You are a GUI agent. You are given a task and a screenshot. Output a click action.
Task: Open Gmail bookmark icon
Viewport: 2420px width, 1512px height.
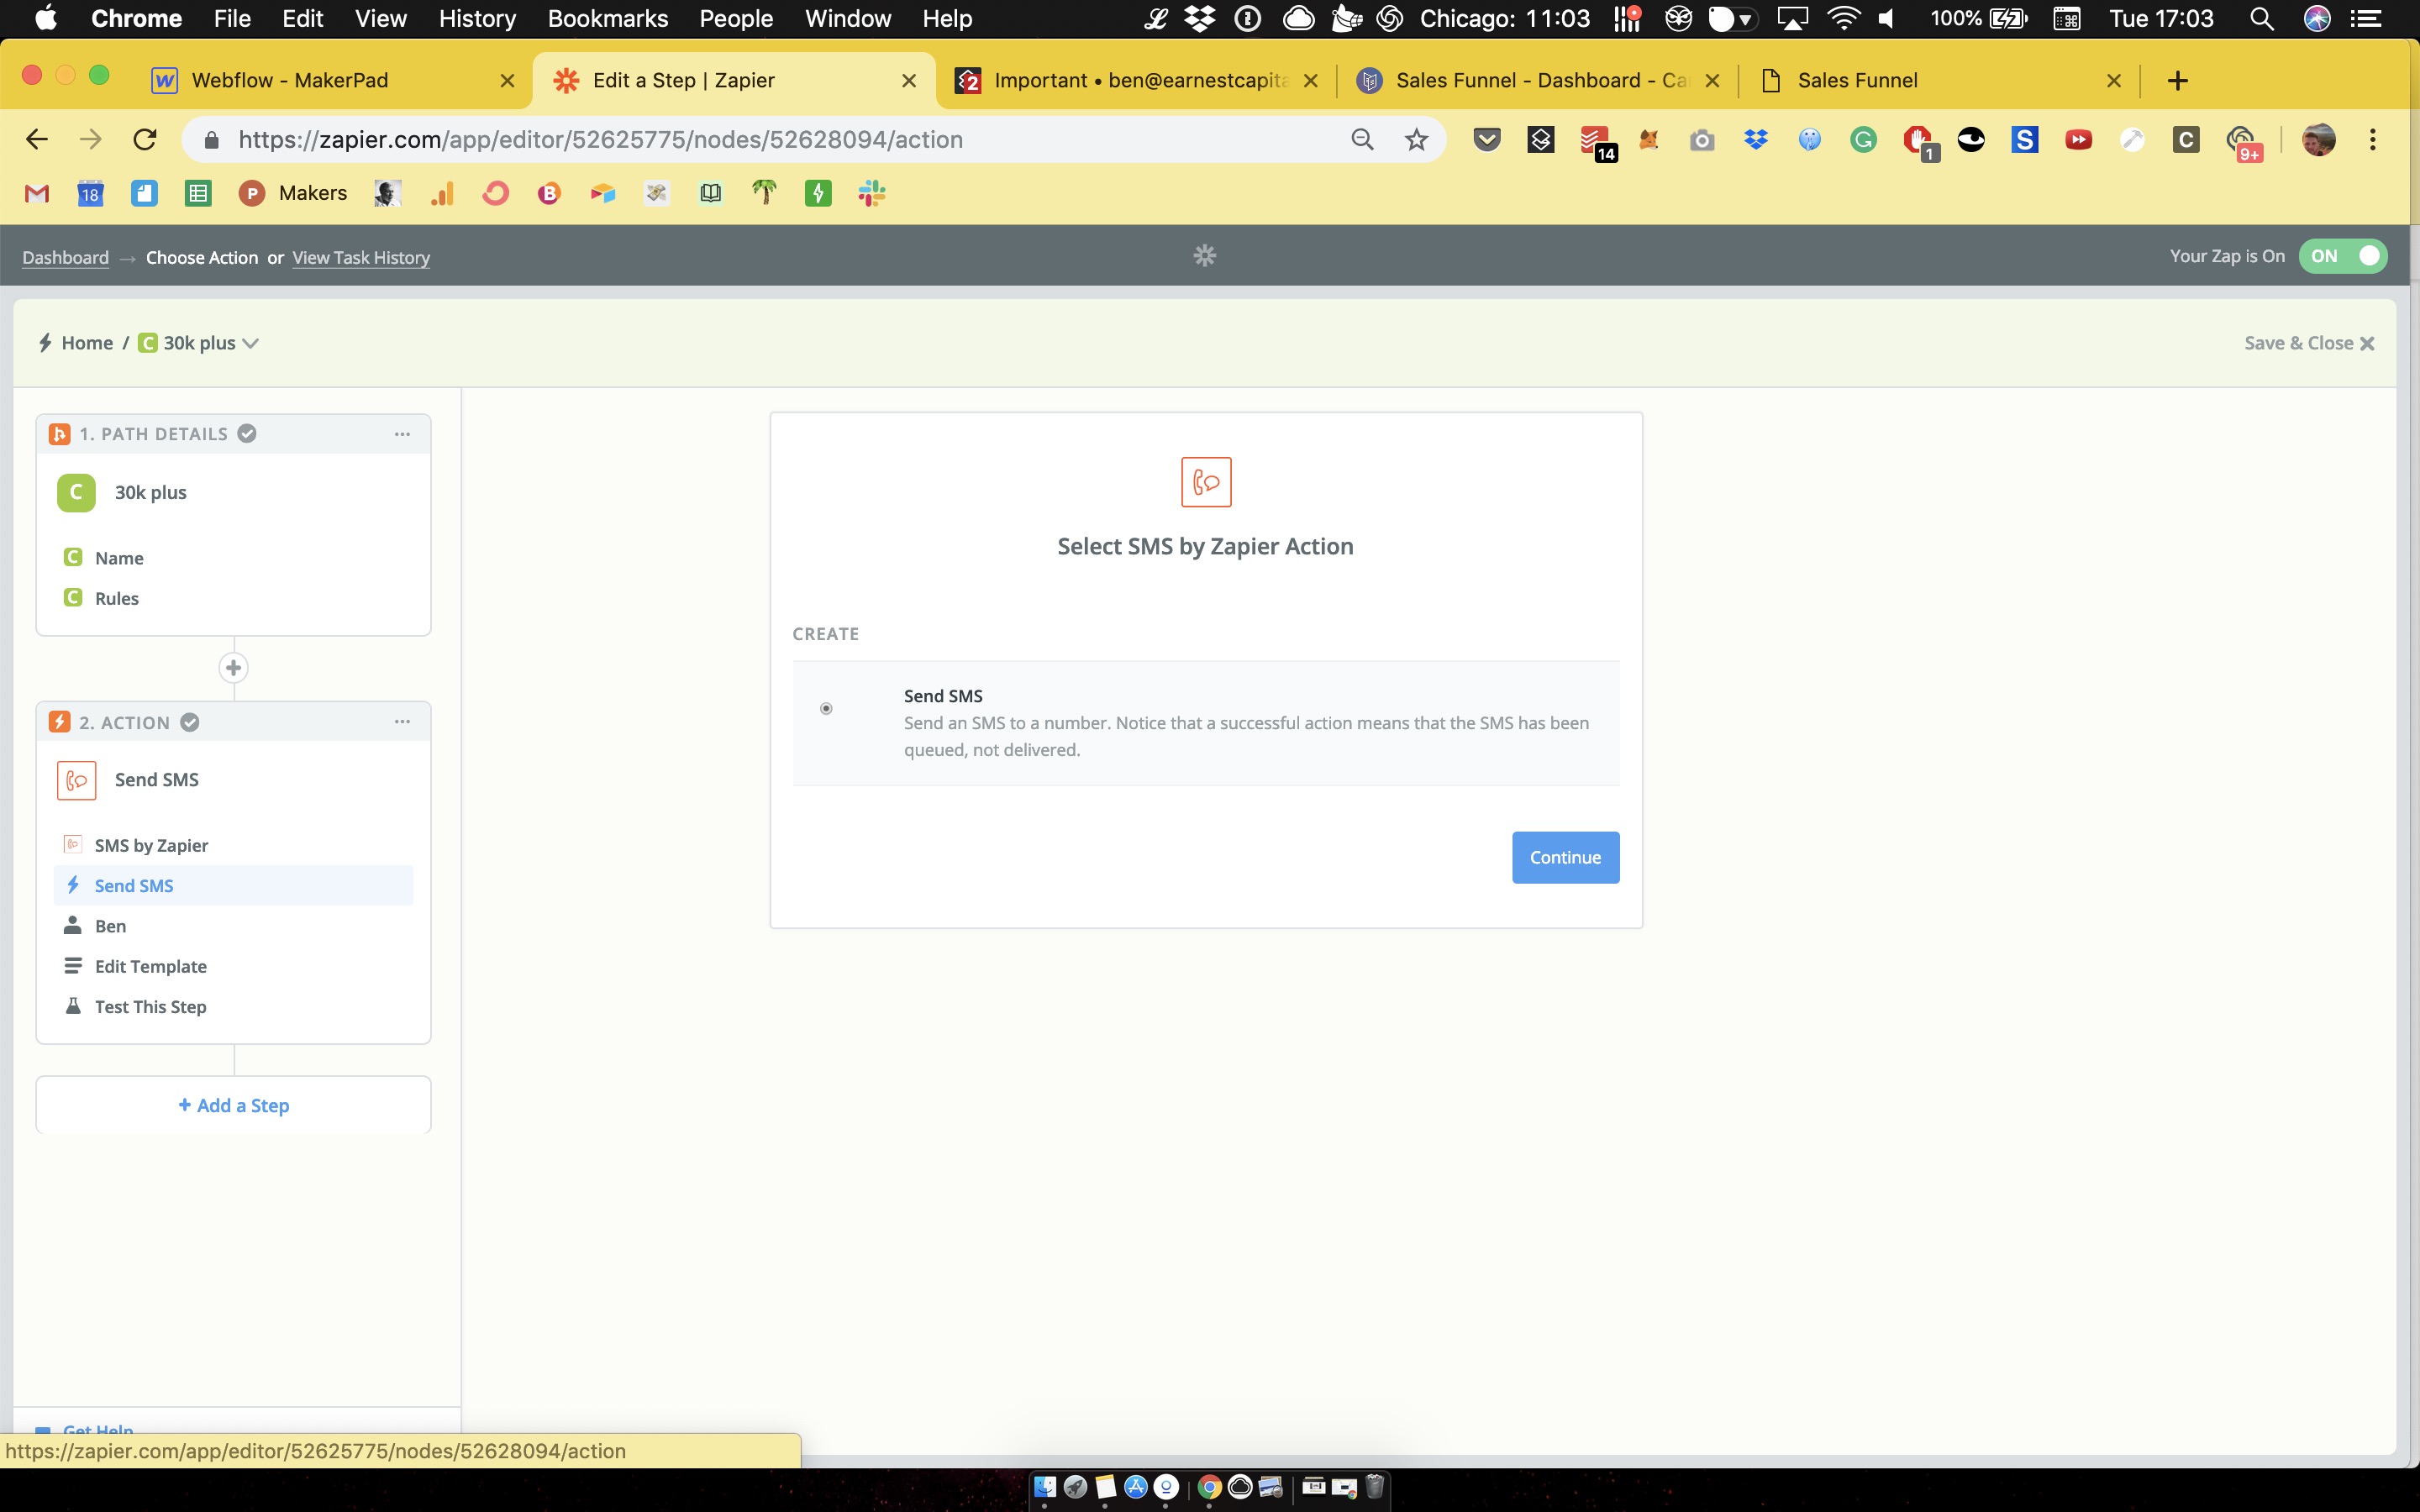pyautogui.click(x=37, y=194)
